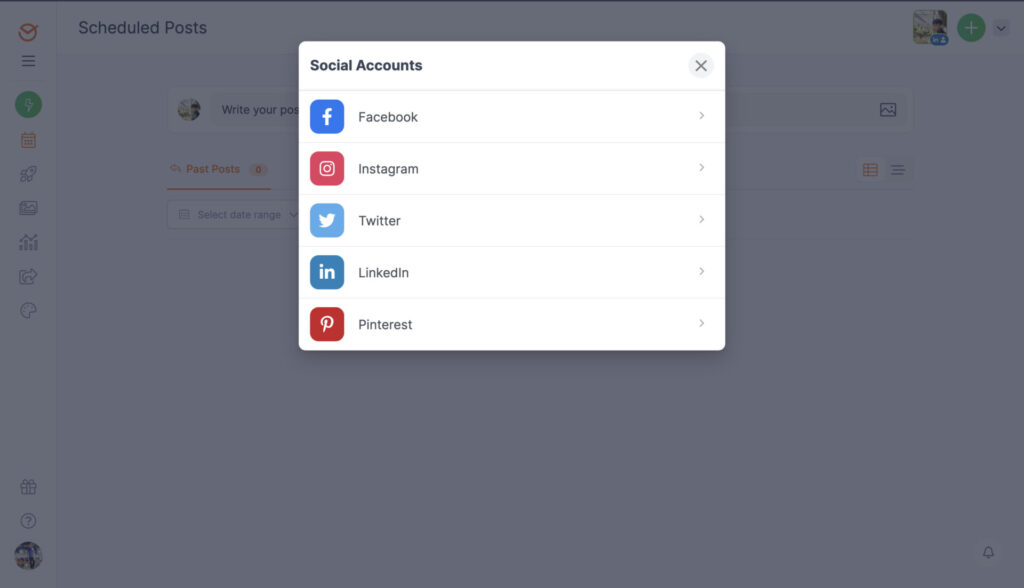This screenshot has width=1024, height=588.
Task: Choose Instagram from Social Accounts list
Action: tap(511, 169)
